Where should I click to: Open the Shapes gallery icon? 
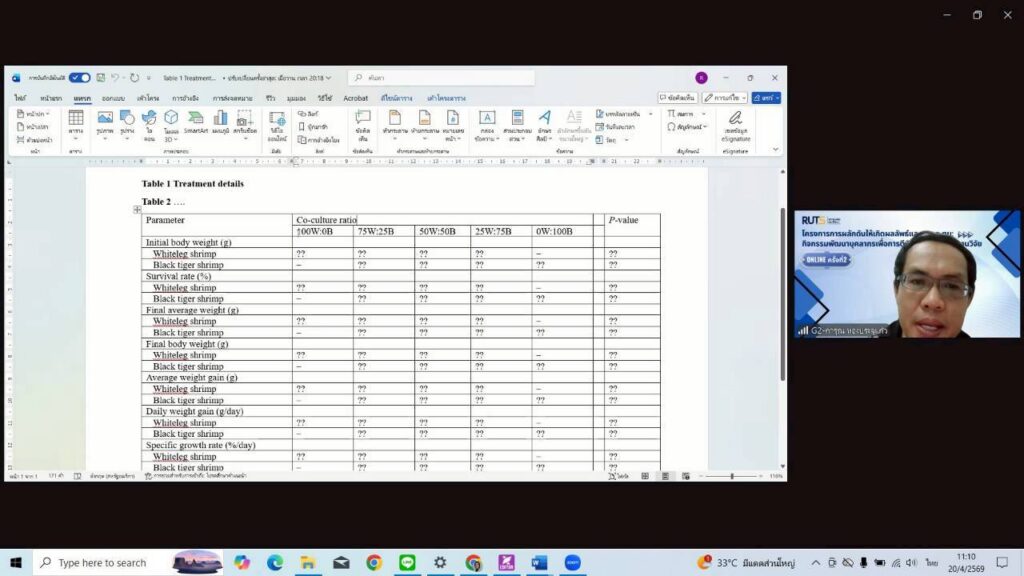(x=127, y=122)
